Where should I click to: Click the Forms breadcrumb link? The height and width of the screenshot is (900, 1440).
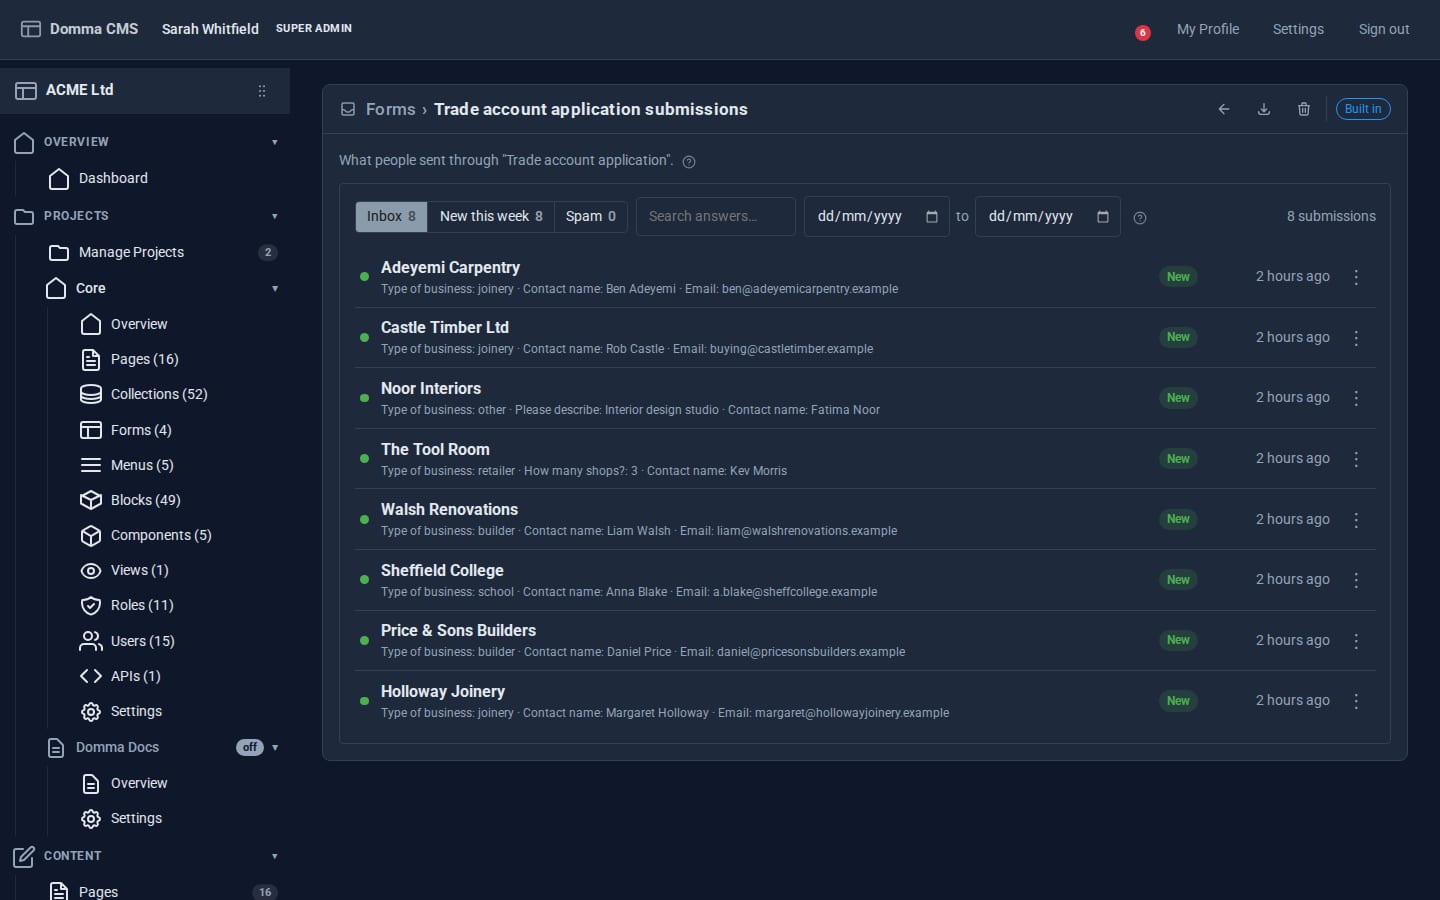(391, 109)
